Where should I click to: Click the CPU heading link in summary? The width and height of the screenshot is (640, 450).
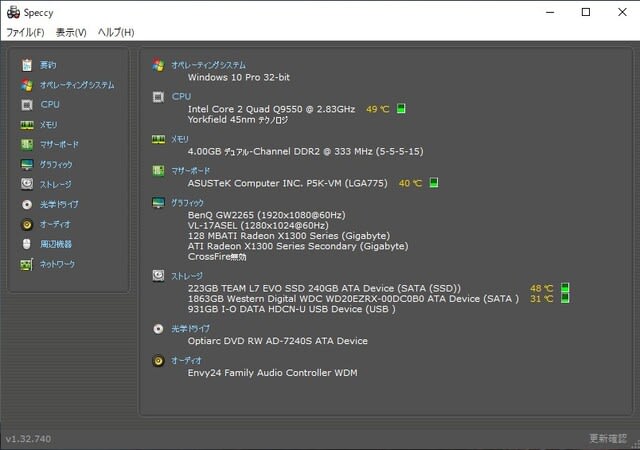tap(181, 96)
